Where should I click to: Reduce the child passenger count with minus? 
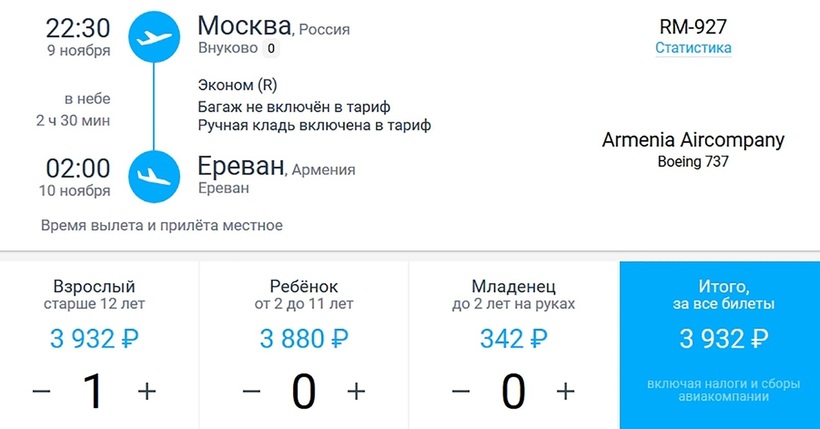click(251, 391)
